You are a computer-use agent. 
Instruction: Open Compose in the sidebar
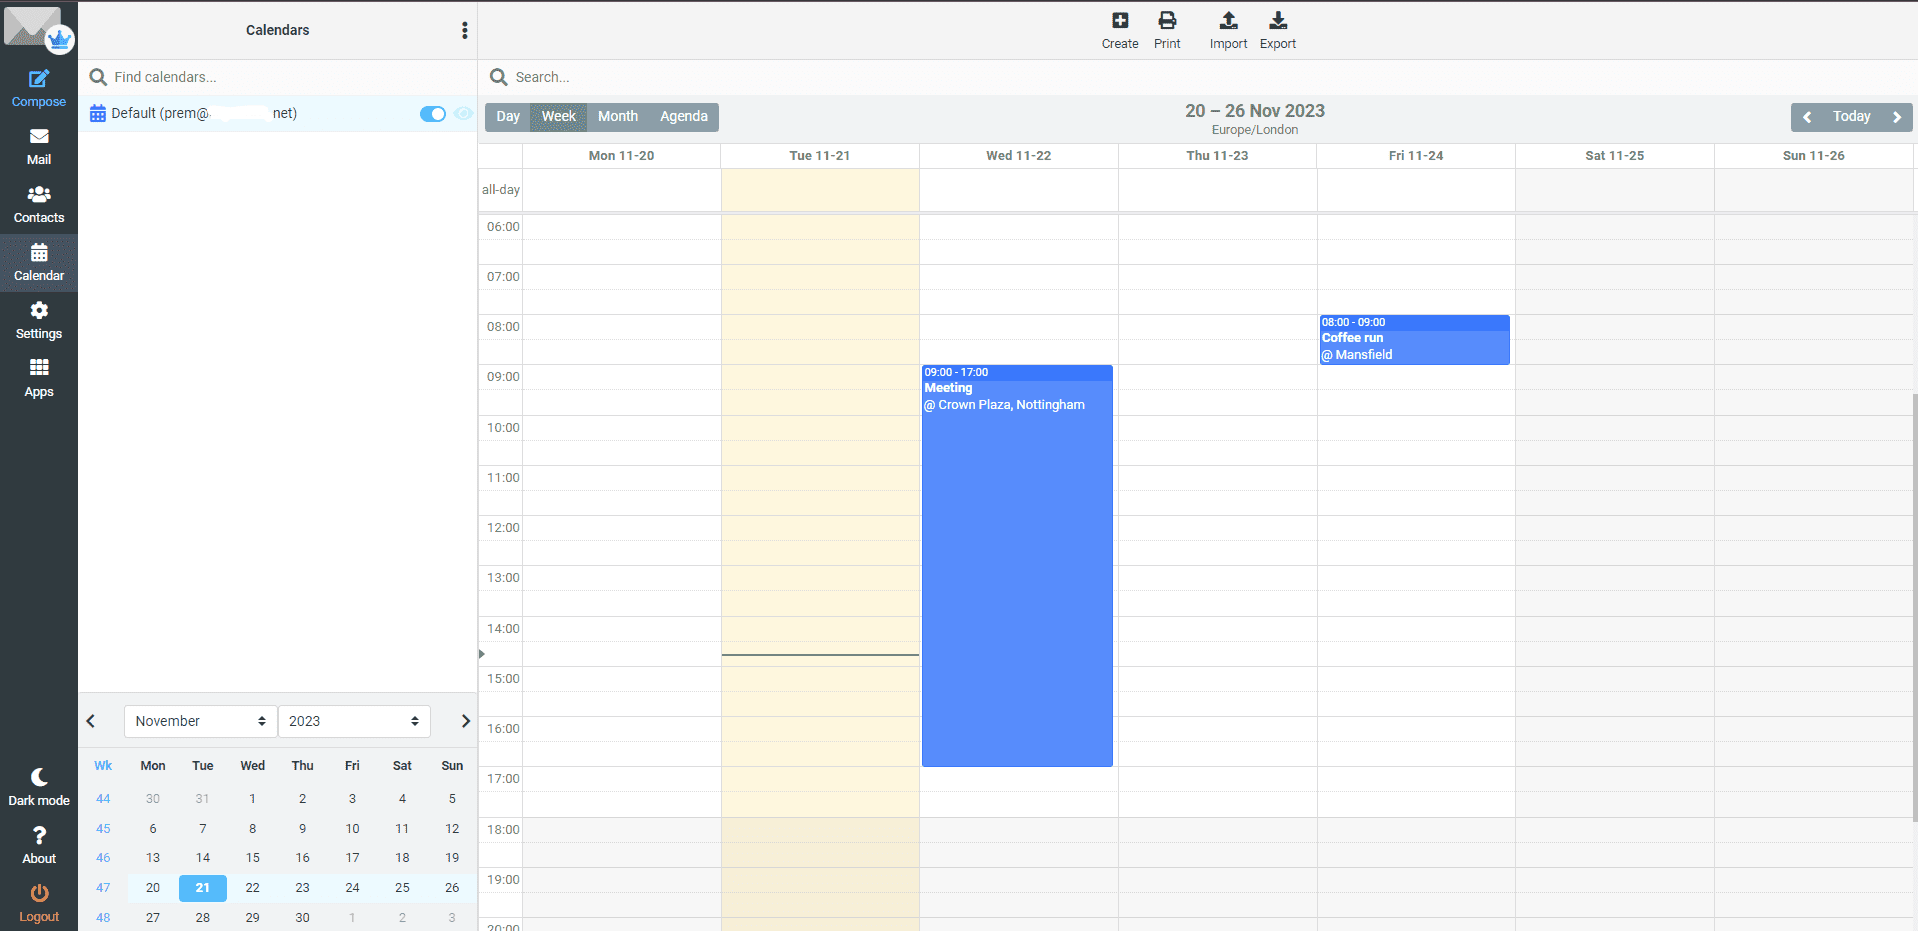(x=39, y=89)
